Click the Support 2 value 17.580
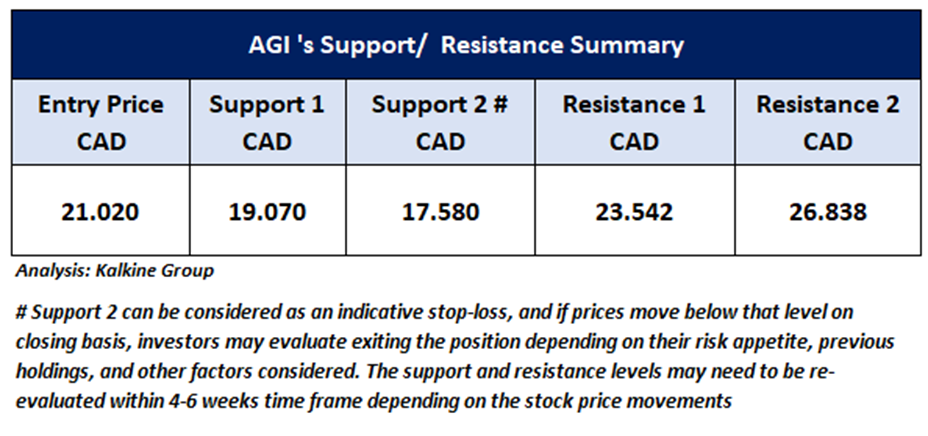Screen dimensions: 928x436 point(440,213)
